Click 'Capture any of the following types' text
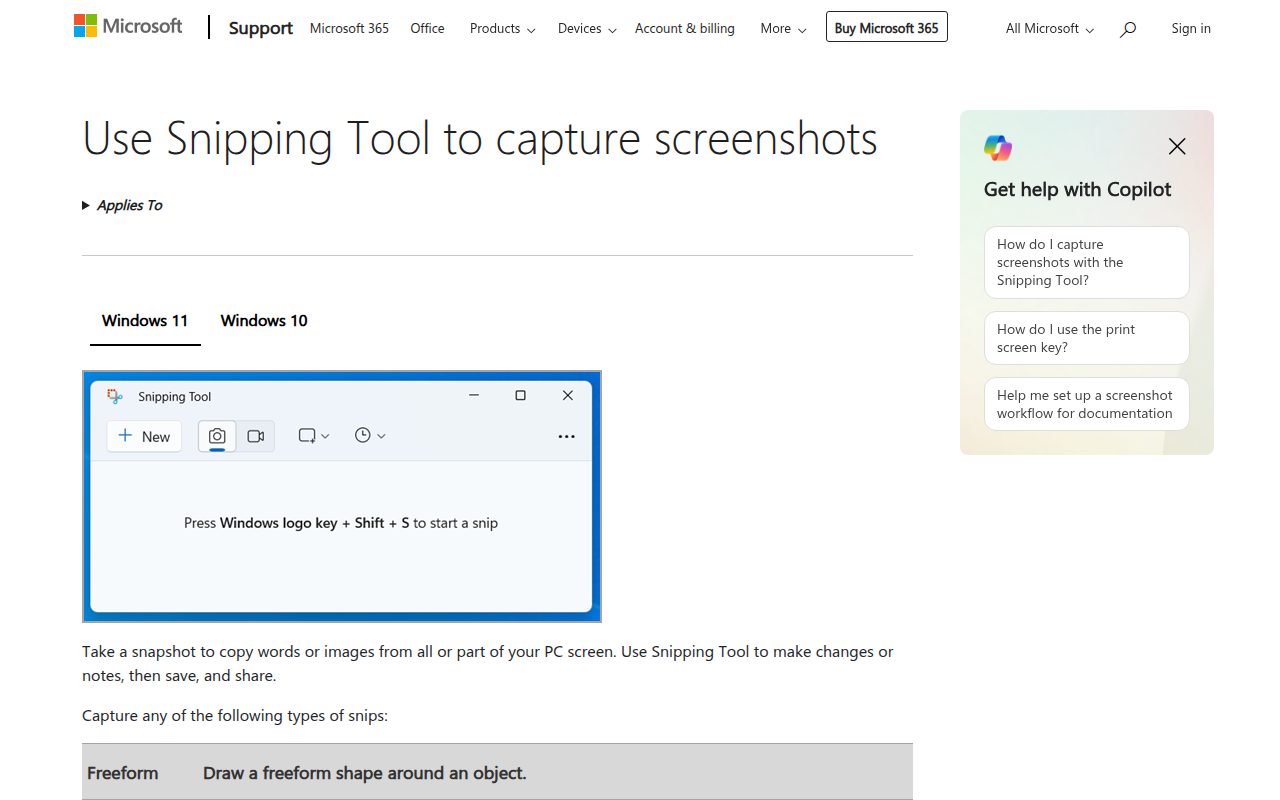 [235, 715]
